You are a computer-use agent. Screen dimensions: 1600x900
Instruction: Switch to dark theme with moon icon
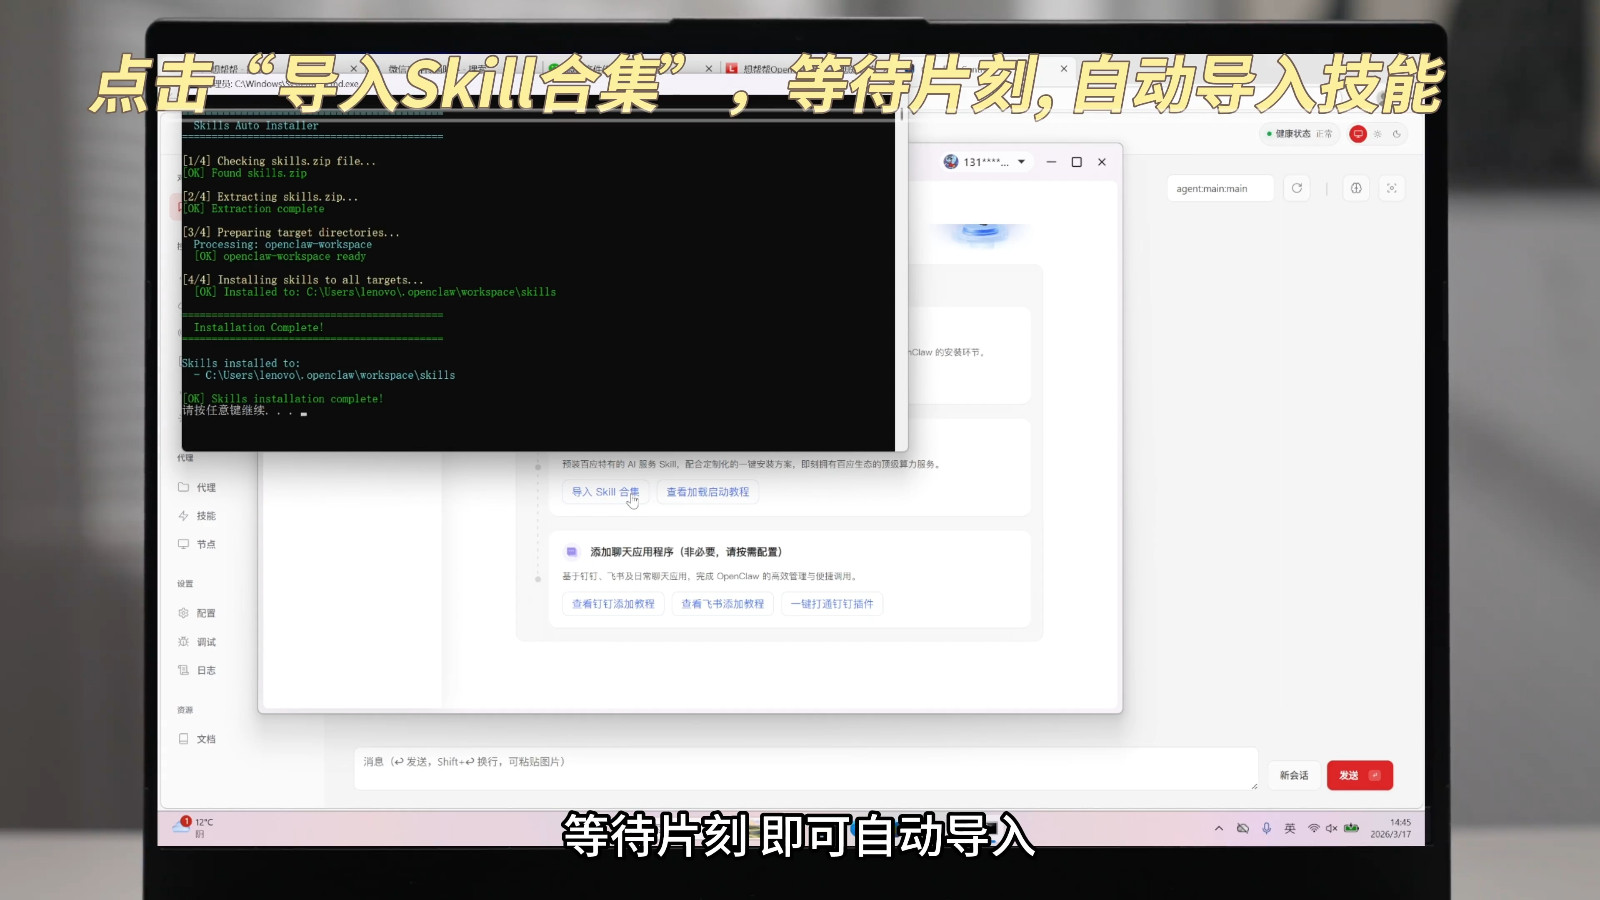(x=1397, y=134)
